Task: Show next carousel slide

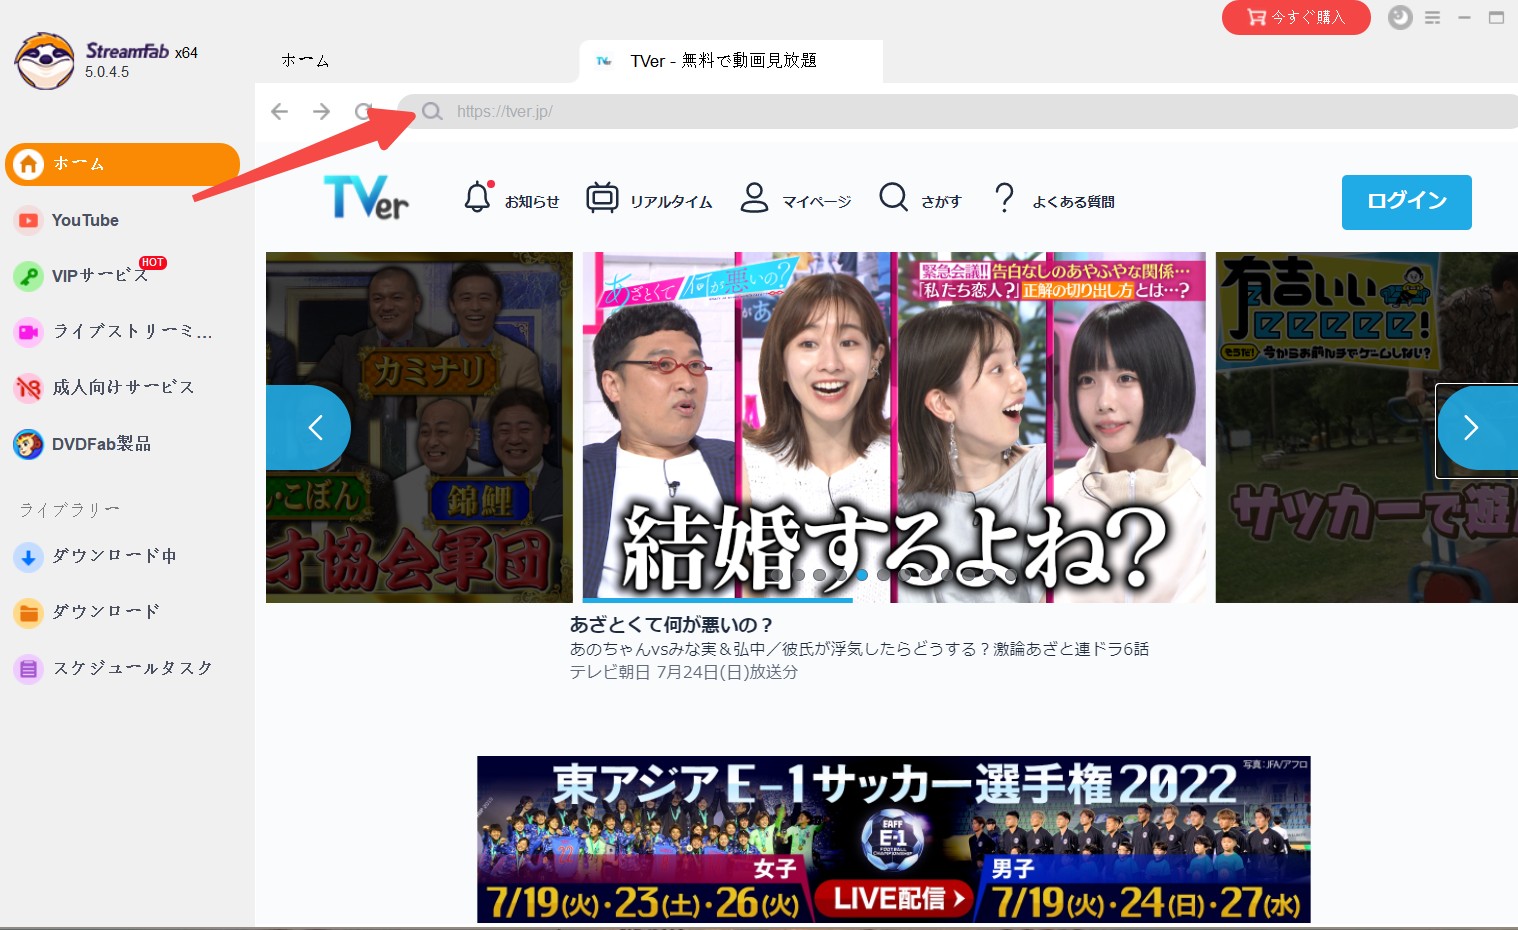Action: [1477, 428]
